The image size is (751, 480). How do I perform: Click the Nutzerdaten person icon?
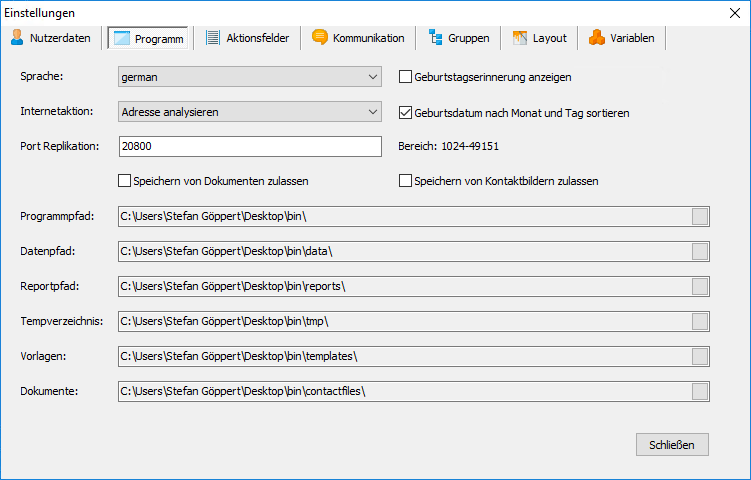click(17, 38)
